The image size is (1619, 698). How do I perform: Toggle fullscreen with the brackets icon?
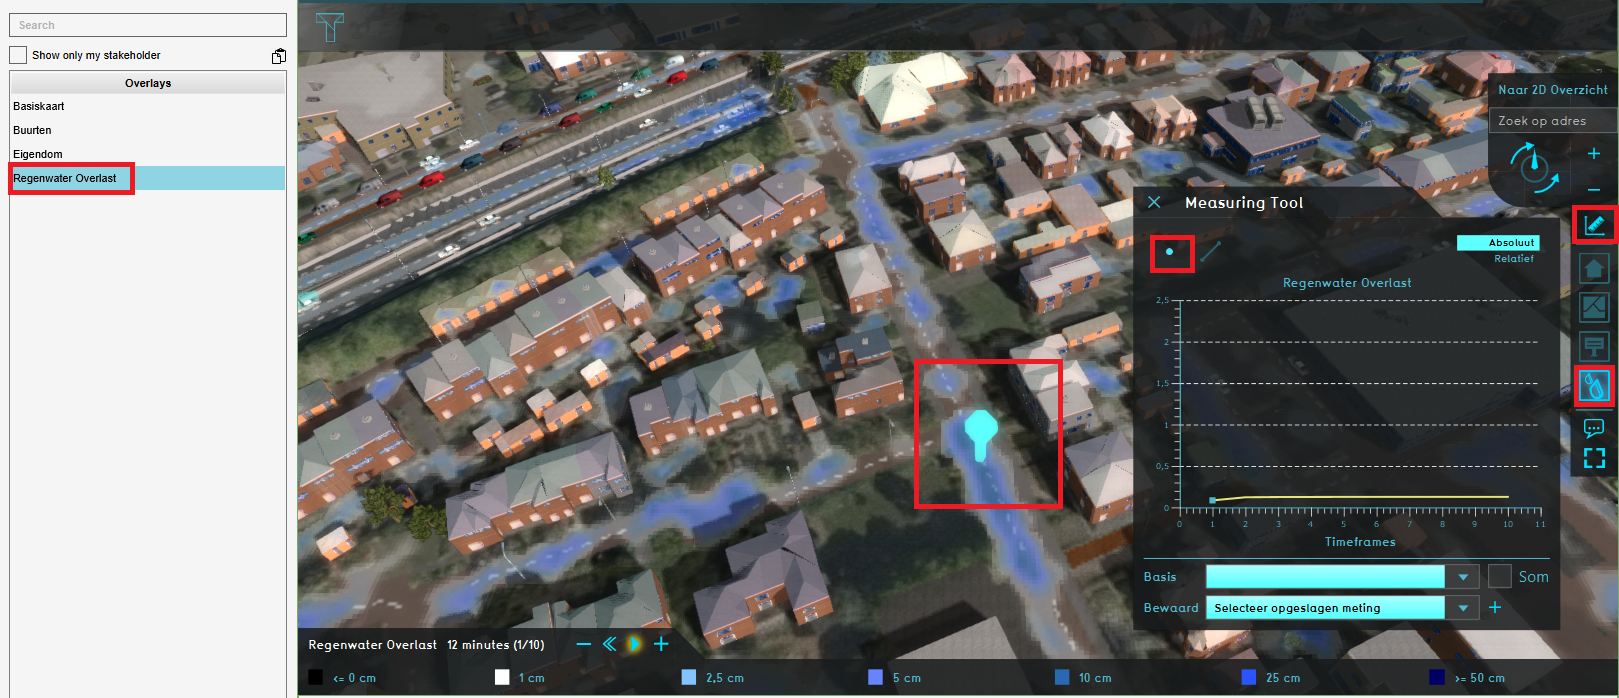pos(1594,458)
